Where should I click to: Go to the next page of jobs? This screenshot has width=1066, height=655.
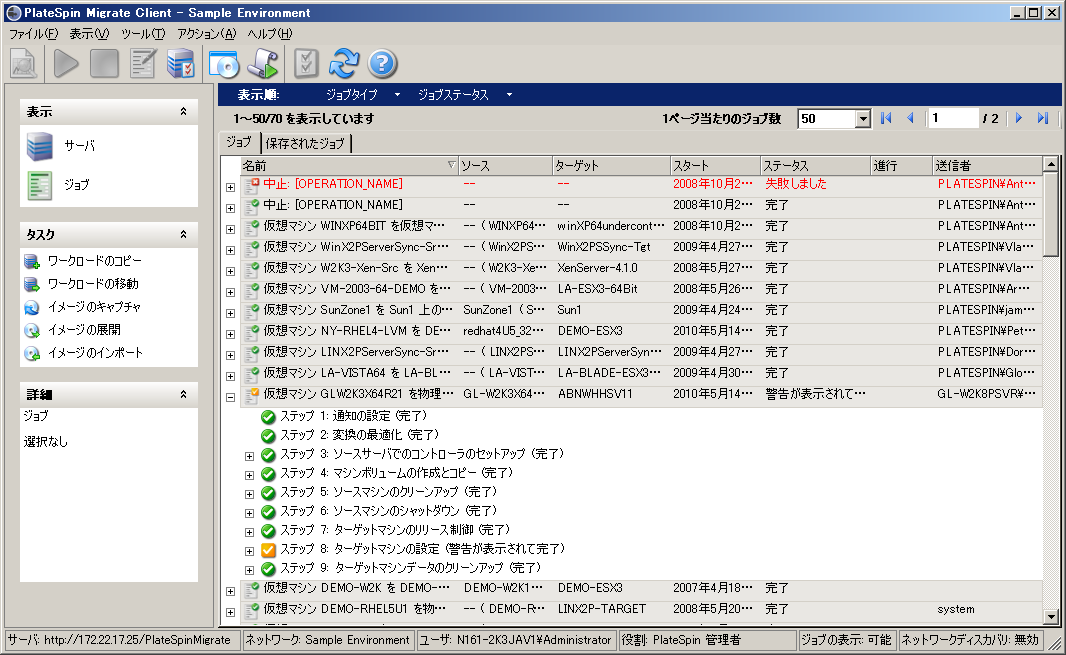tap(1018, 119)
